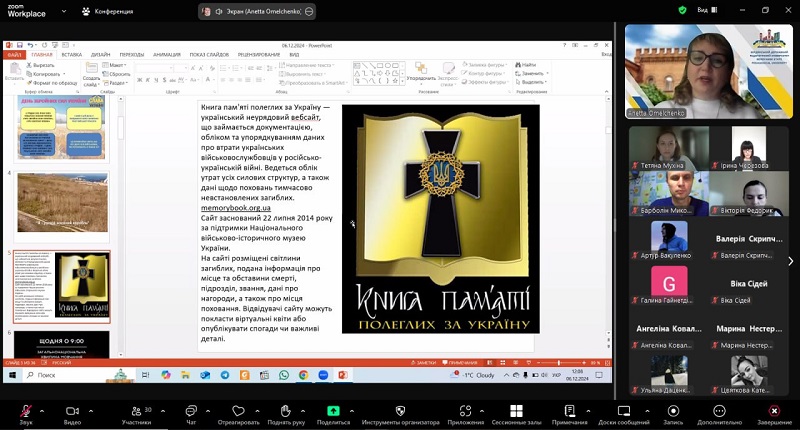The image size is (800, 430).
Task: Click Windows Start button
Action: tap(13, 375)
